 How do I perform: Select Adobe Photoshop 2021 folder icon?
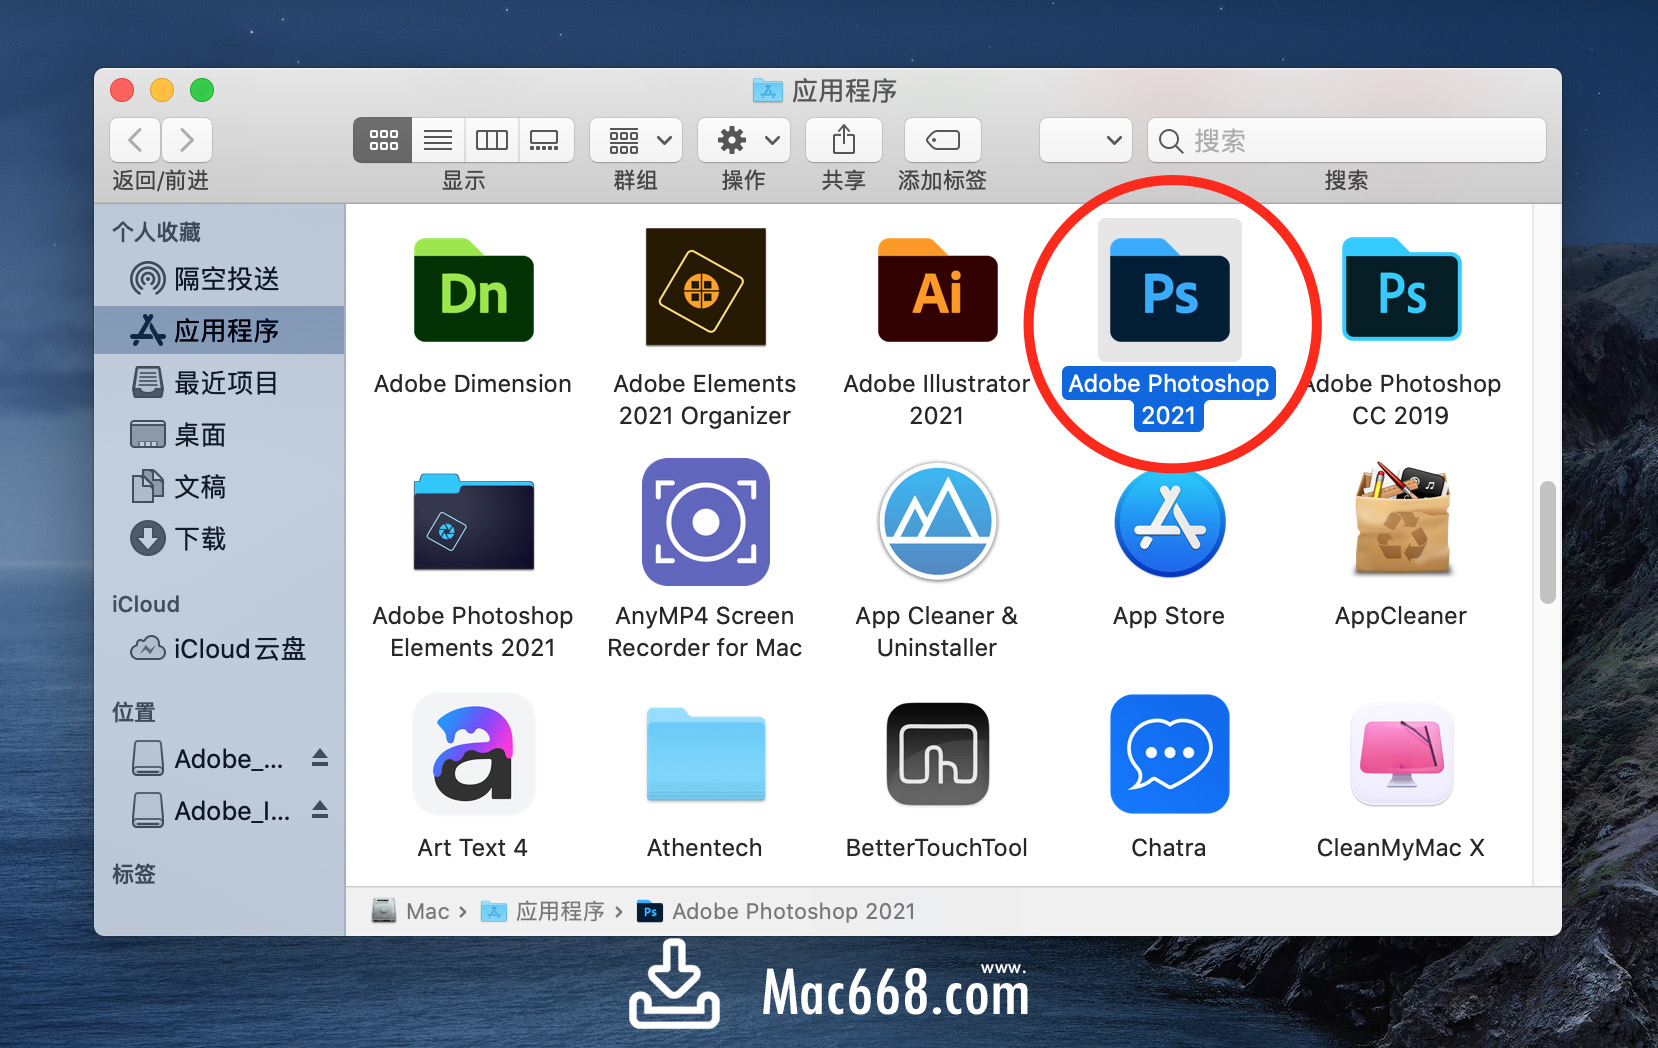click(1169, 290)
